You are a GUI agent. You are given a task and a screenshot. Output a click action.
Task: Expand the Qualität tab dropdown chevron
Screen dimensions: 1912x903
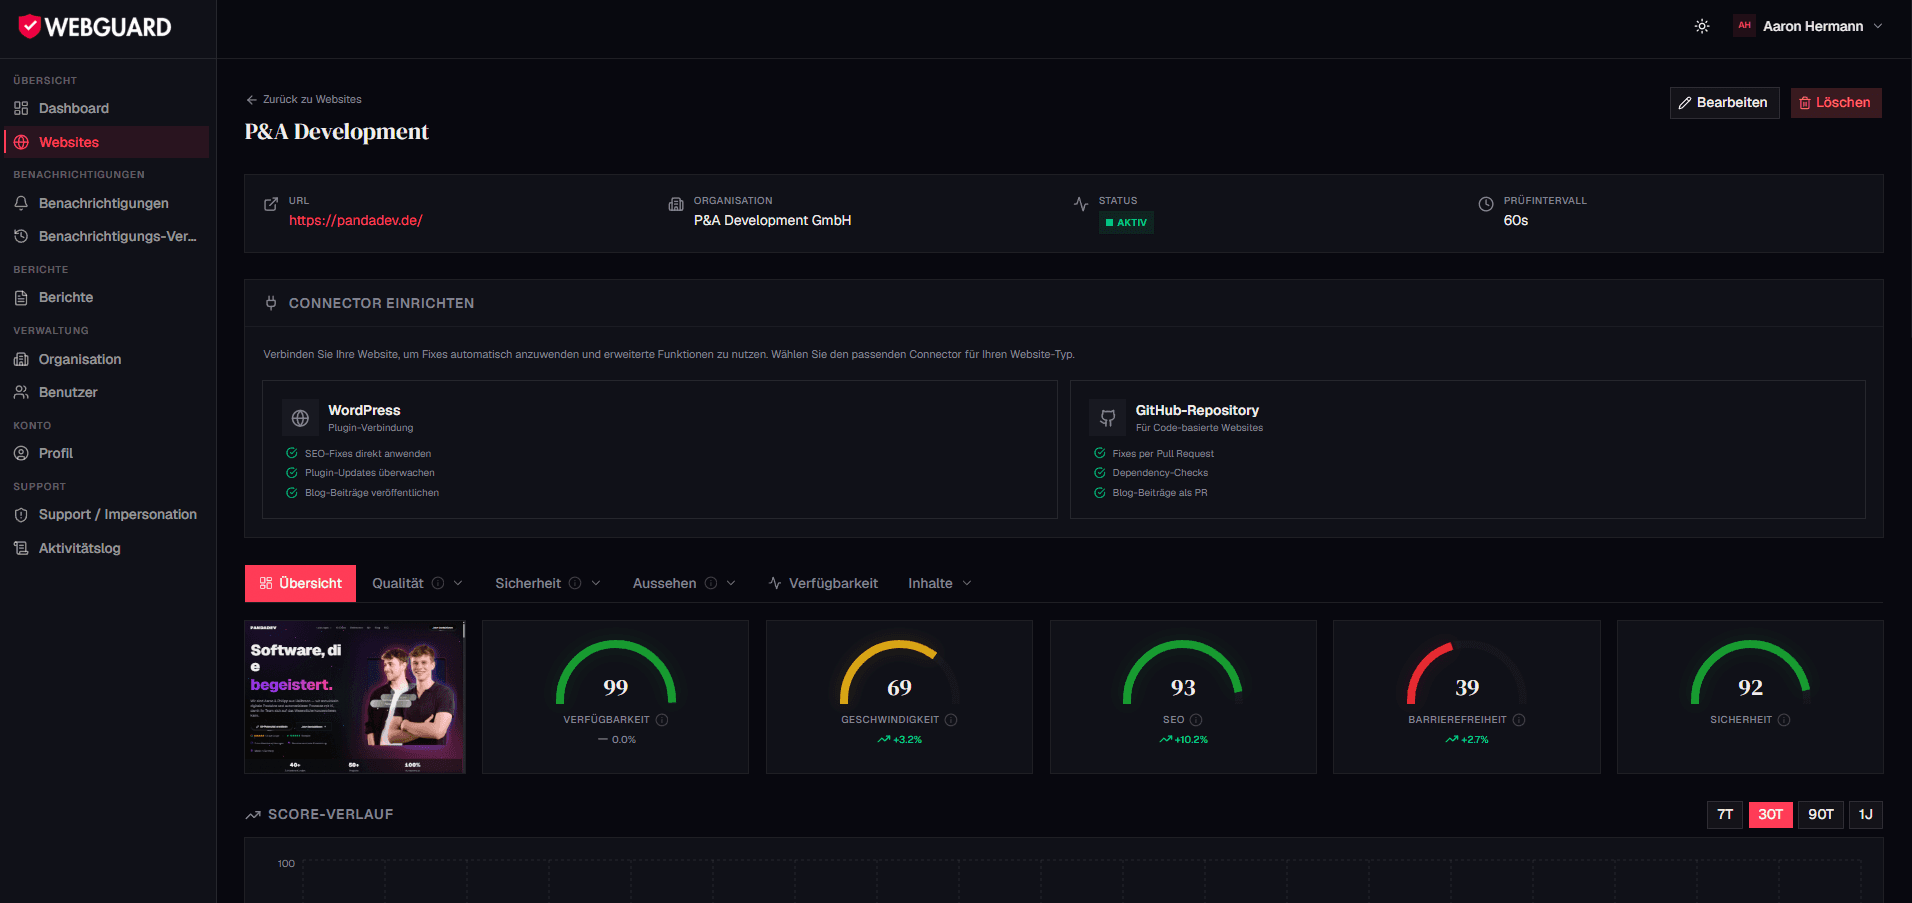pyautogui.click(x=458, y=583)
